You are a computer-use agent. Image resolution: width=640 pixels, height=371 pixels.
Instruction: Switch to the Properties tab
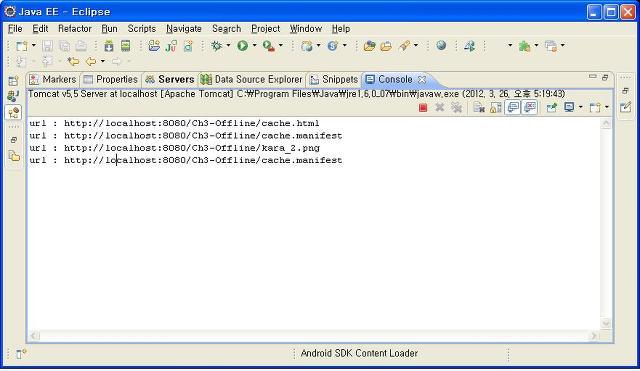tap(111, 79)
